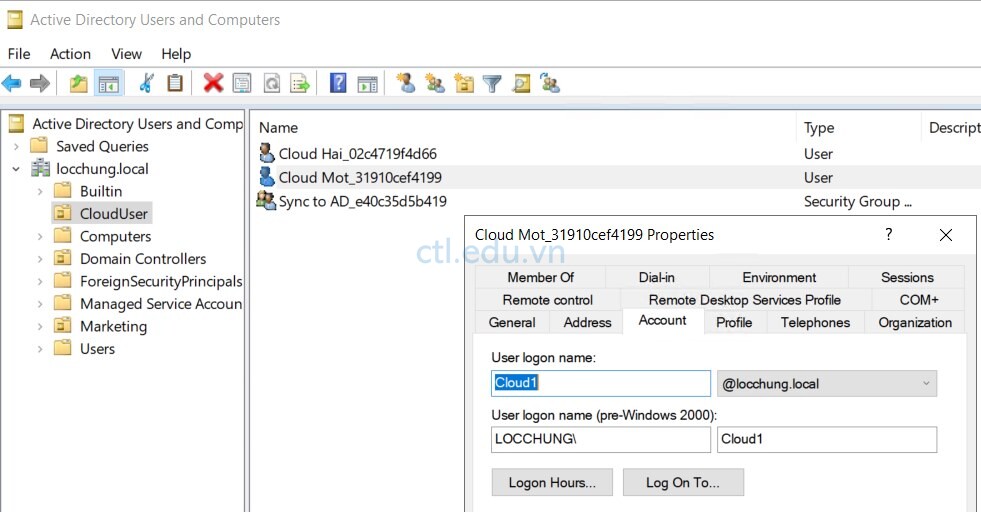Expand the Users container
This screenshot has height=512, width=981.
coord(40,349)
